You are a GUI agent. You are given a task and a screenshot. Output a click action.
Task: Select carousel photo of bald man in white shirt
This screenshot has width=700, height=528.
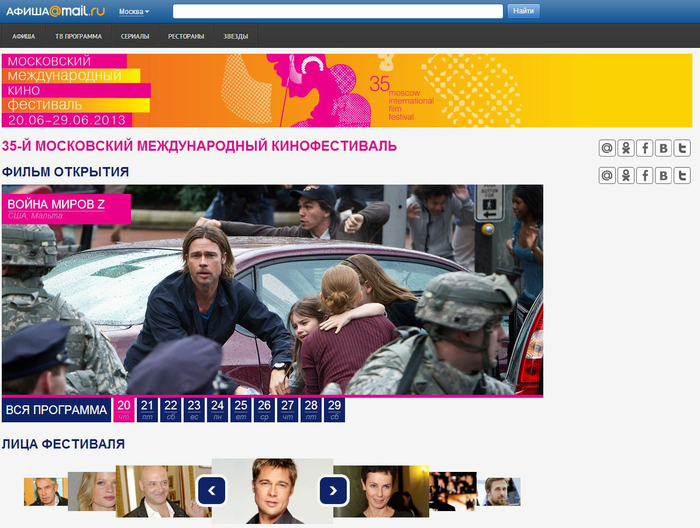(x=156, y=491)
